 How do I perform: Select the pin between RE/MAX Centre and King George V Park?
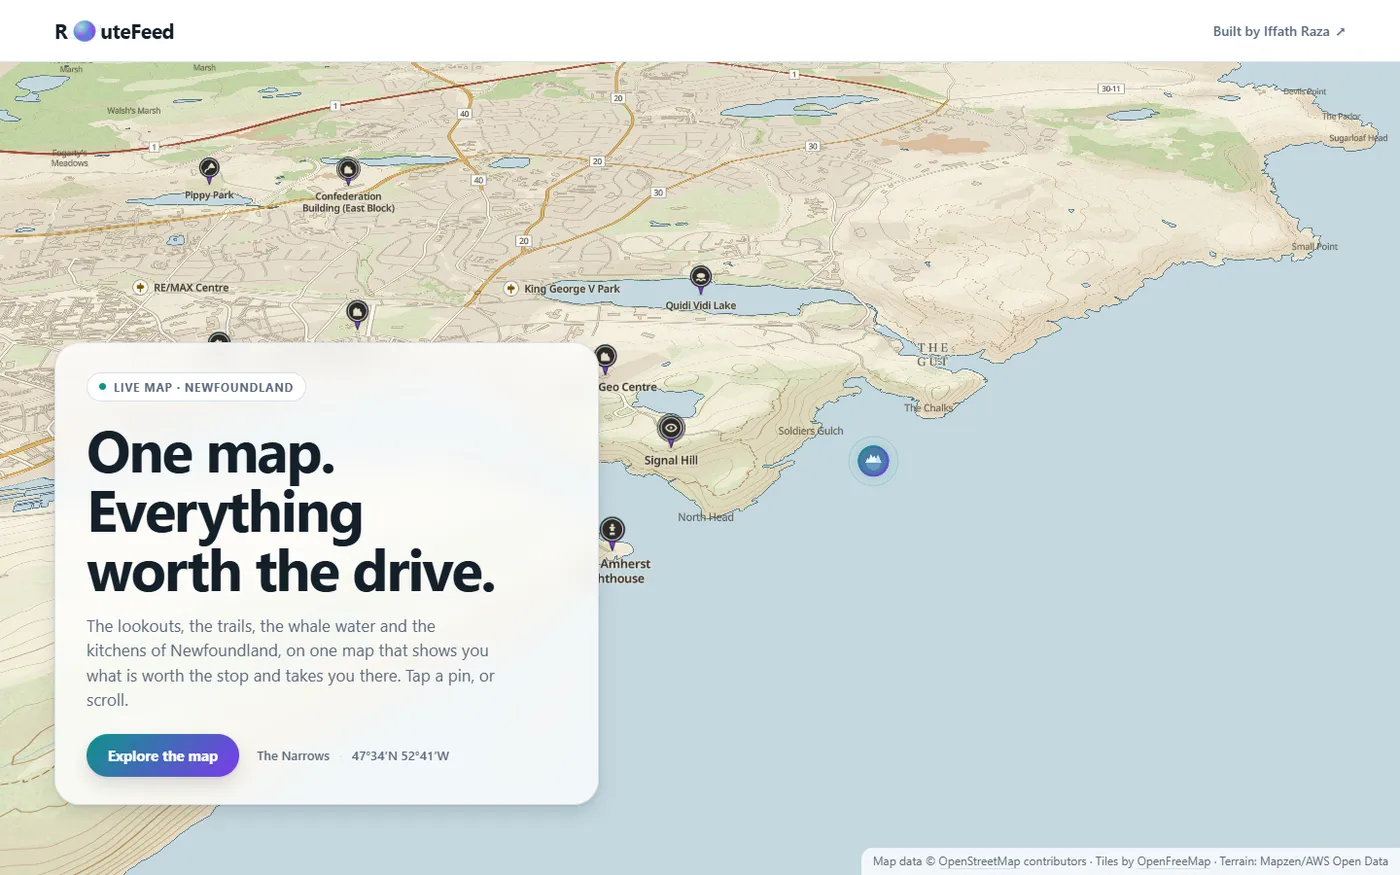tap(357, 314)
